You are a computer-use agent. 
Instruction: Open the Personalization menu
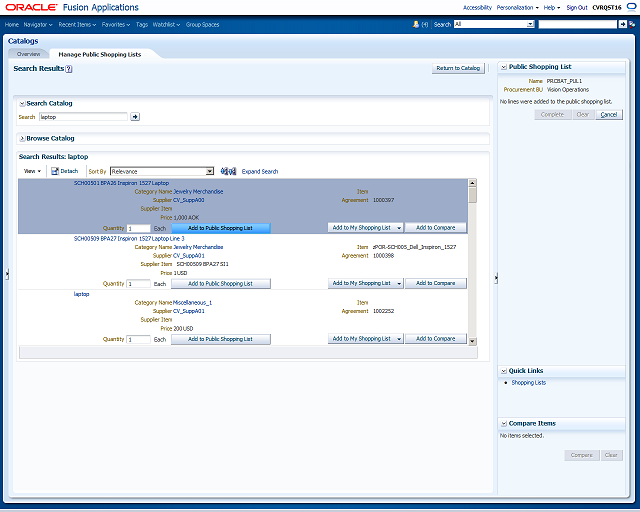click(518, 7)
